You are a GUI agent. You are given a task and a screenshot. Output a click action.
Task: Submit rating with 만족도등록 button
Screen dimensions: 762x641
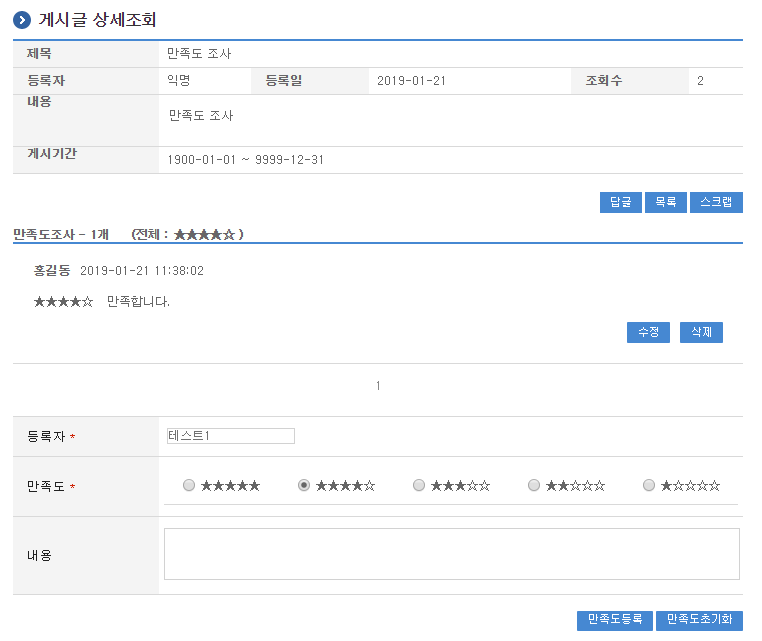[614, 620]
